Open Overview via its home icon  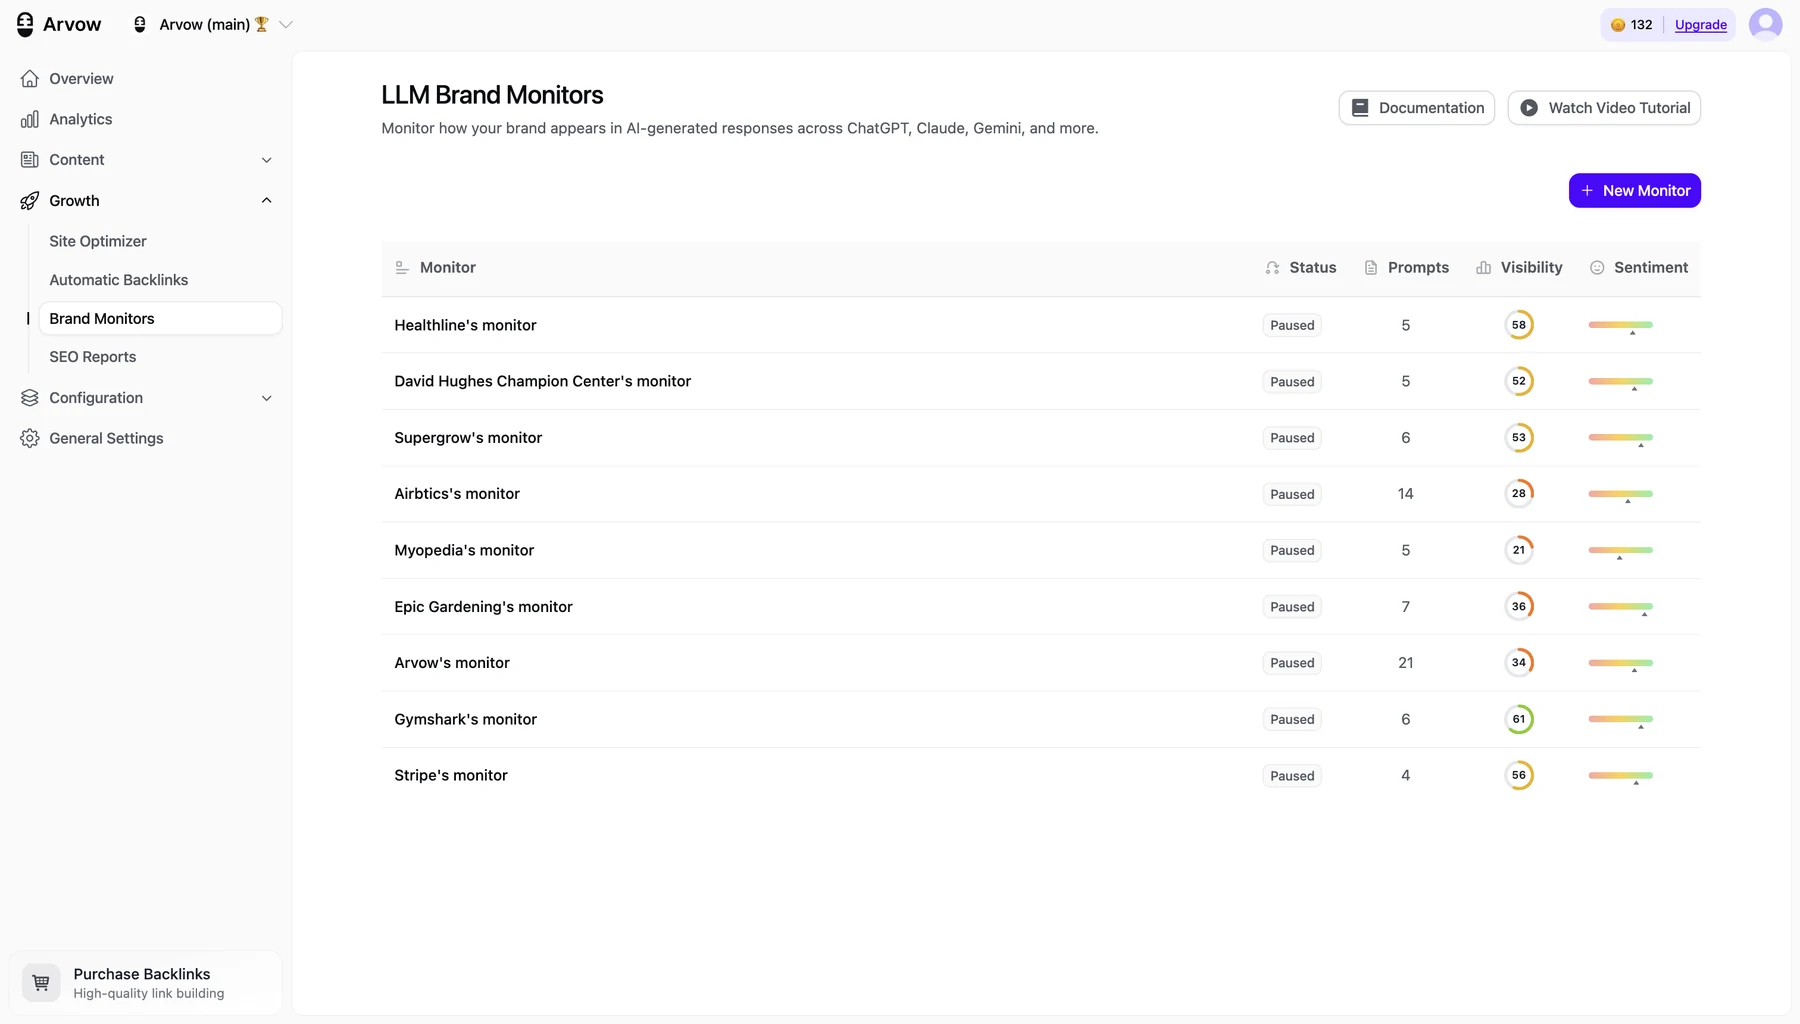[x=30, y=78]
